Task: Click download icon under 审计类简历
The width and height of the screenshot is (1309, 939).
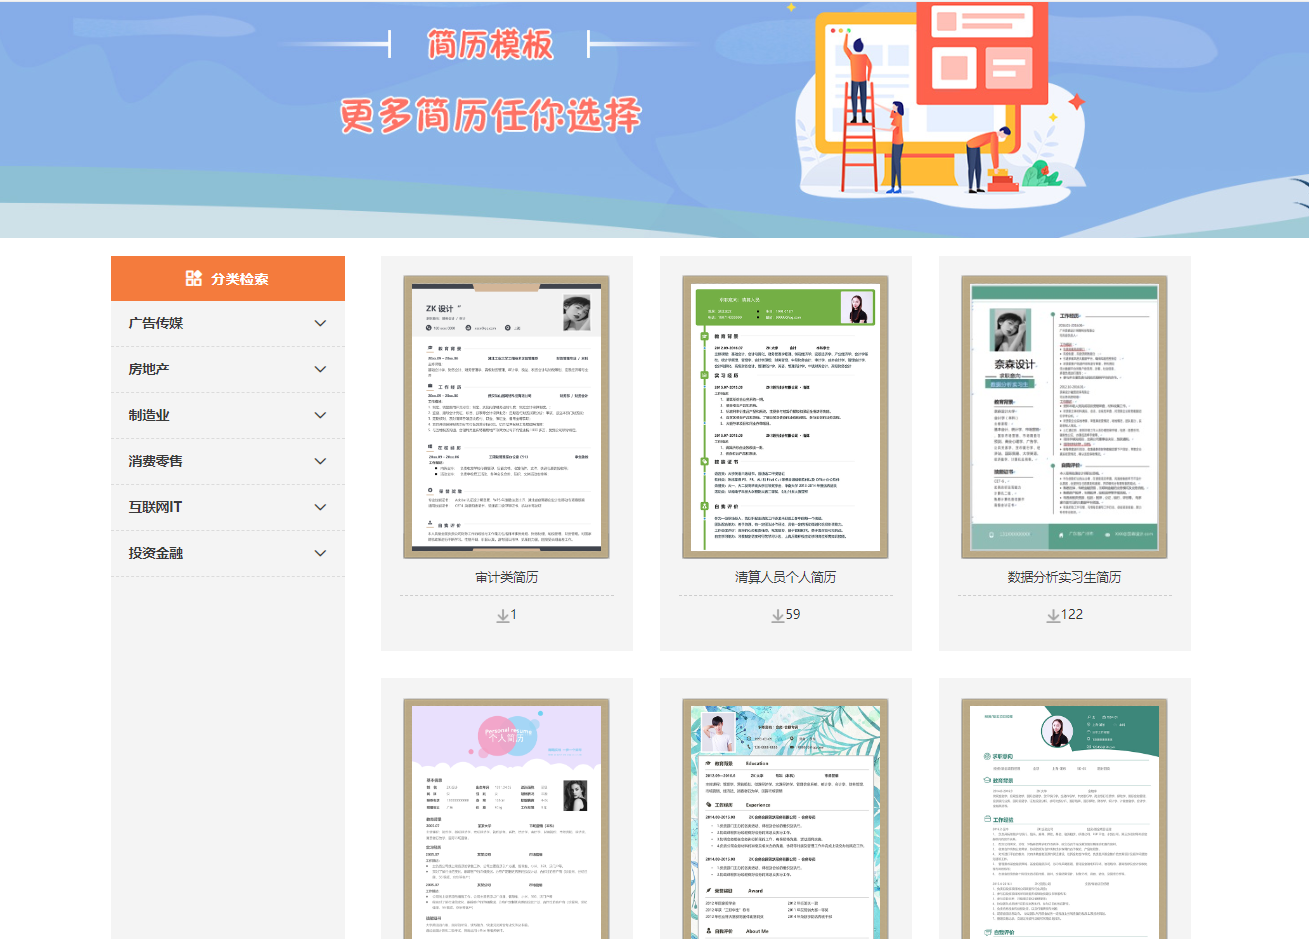Action: 503,615
